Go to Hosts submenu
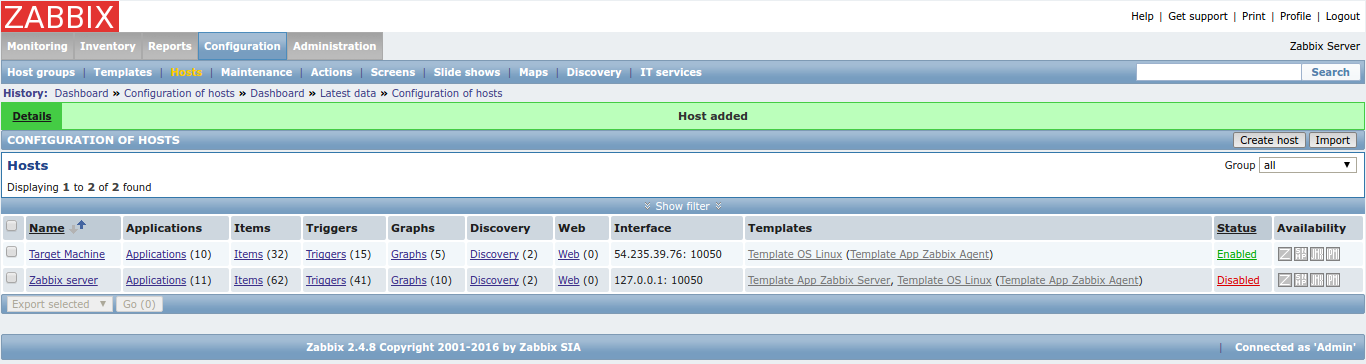Screen dimensions: 1366x364 (x=187, y=72)
